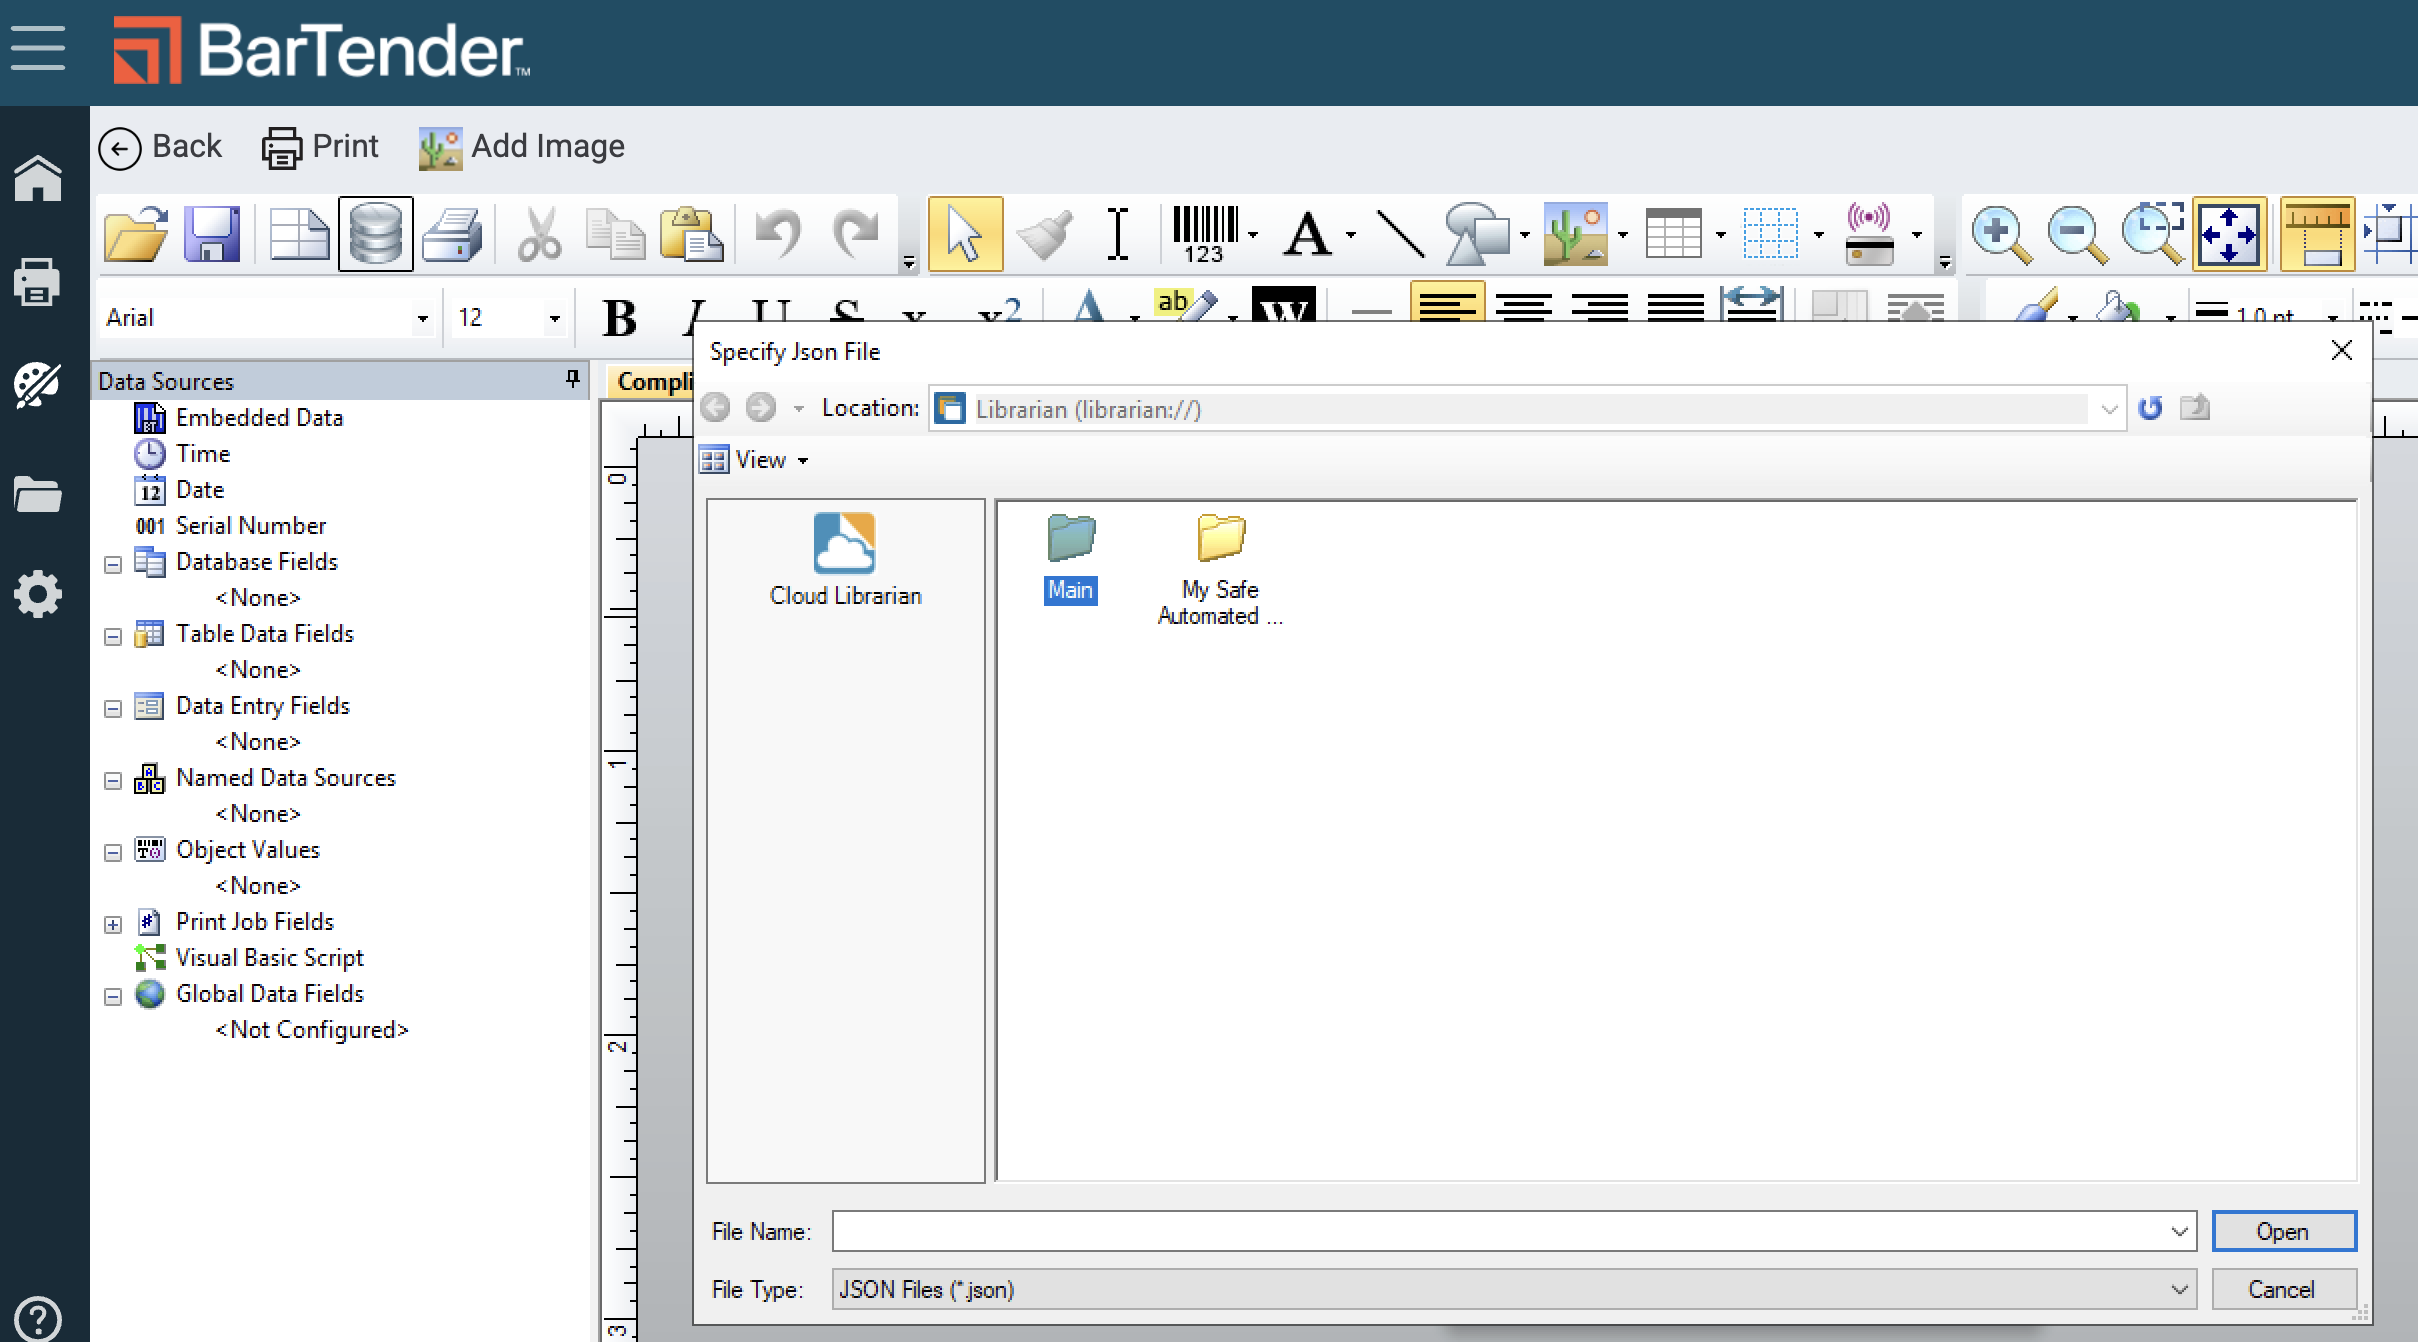This screenshot has height=1342, width=2418.
Task: Click the Save disk icon
Action: 212,234
